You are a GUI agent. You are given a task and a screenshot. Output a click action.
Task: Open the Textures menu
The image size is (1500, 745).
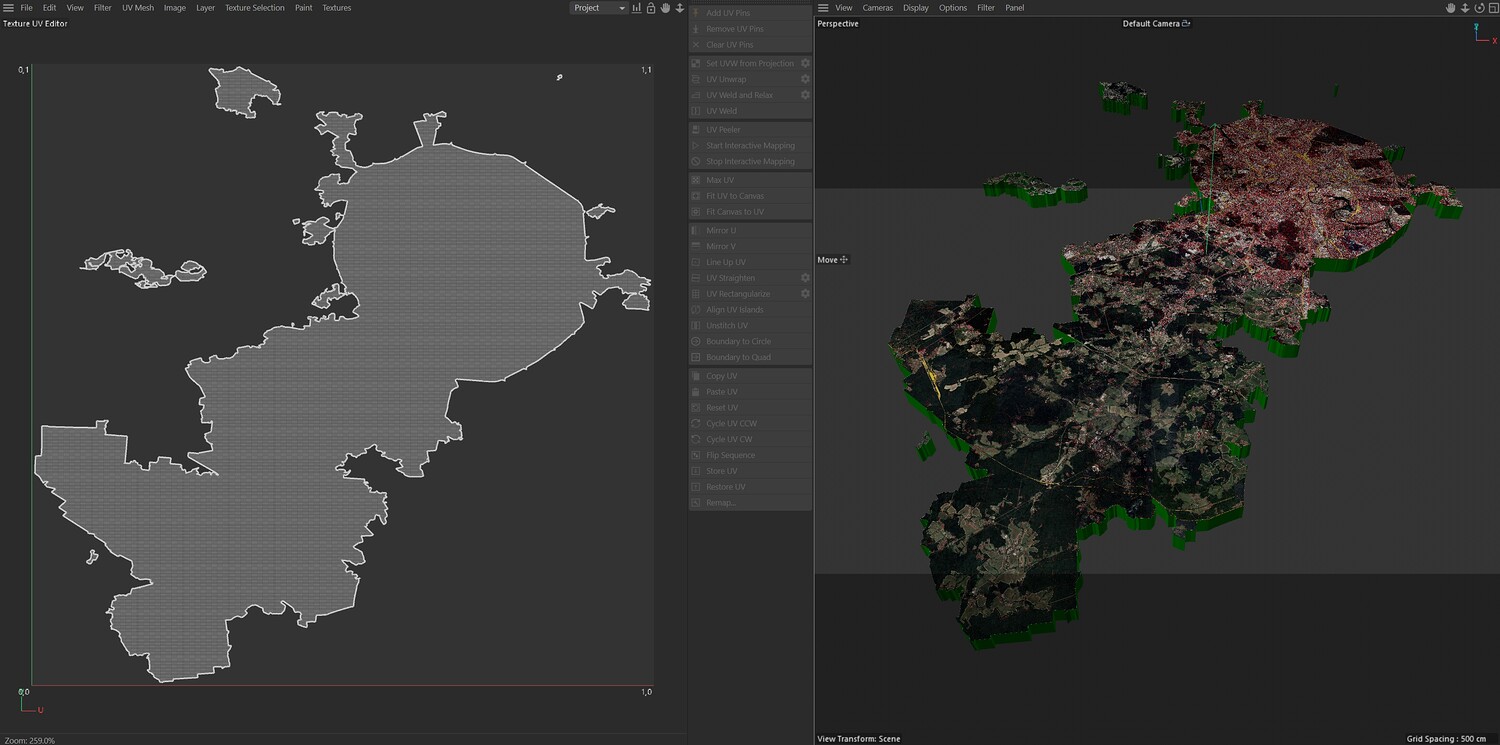[336, 8]
